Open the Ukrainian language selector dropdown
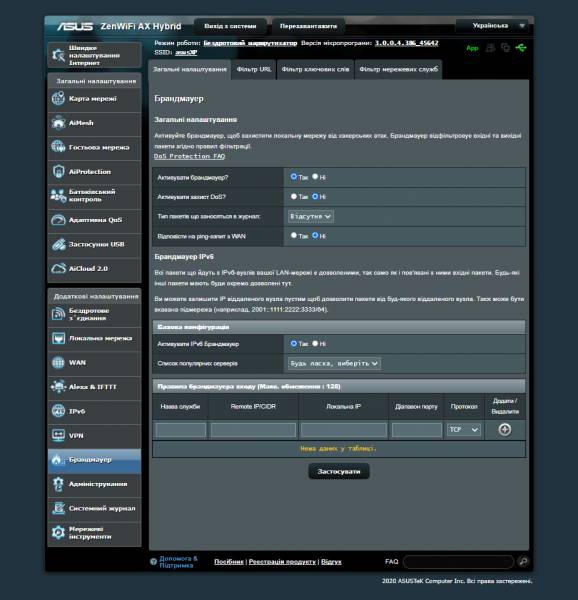The width and height of the screenshot is (578, 600). tap(493, 26)
